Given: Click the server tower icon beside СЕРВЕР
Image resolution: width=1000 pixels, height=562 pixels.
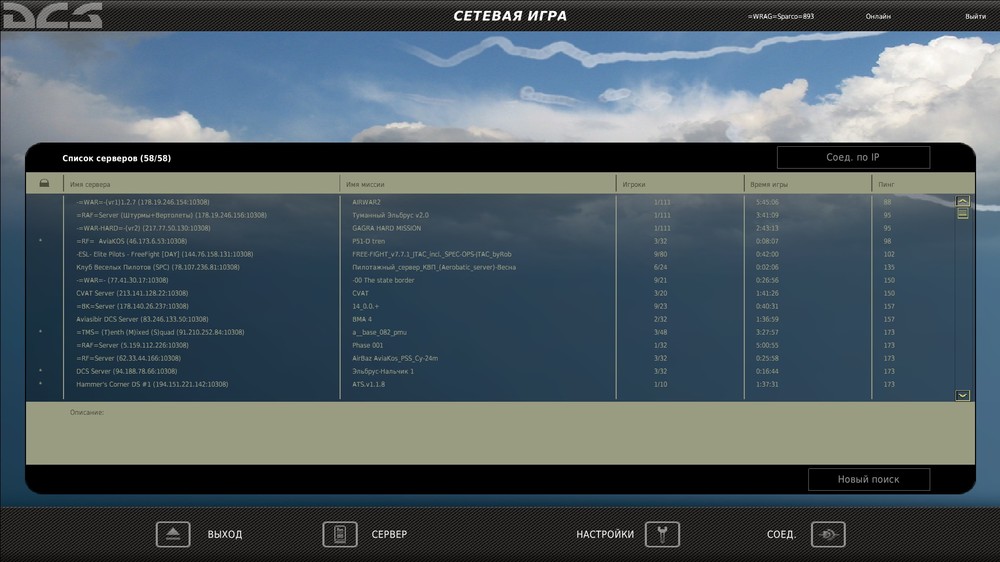Looking at the screenshot, I should tap(339, 534).
